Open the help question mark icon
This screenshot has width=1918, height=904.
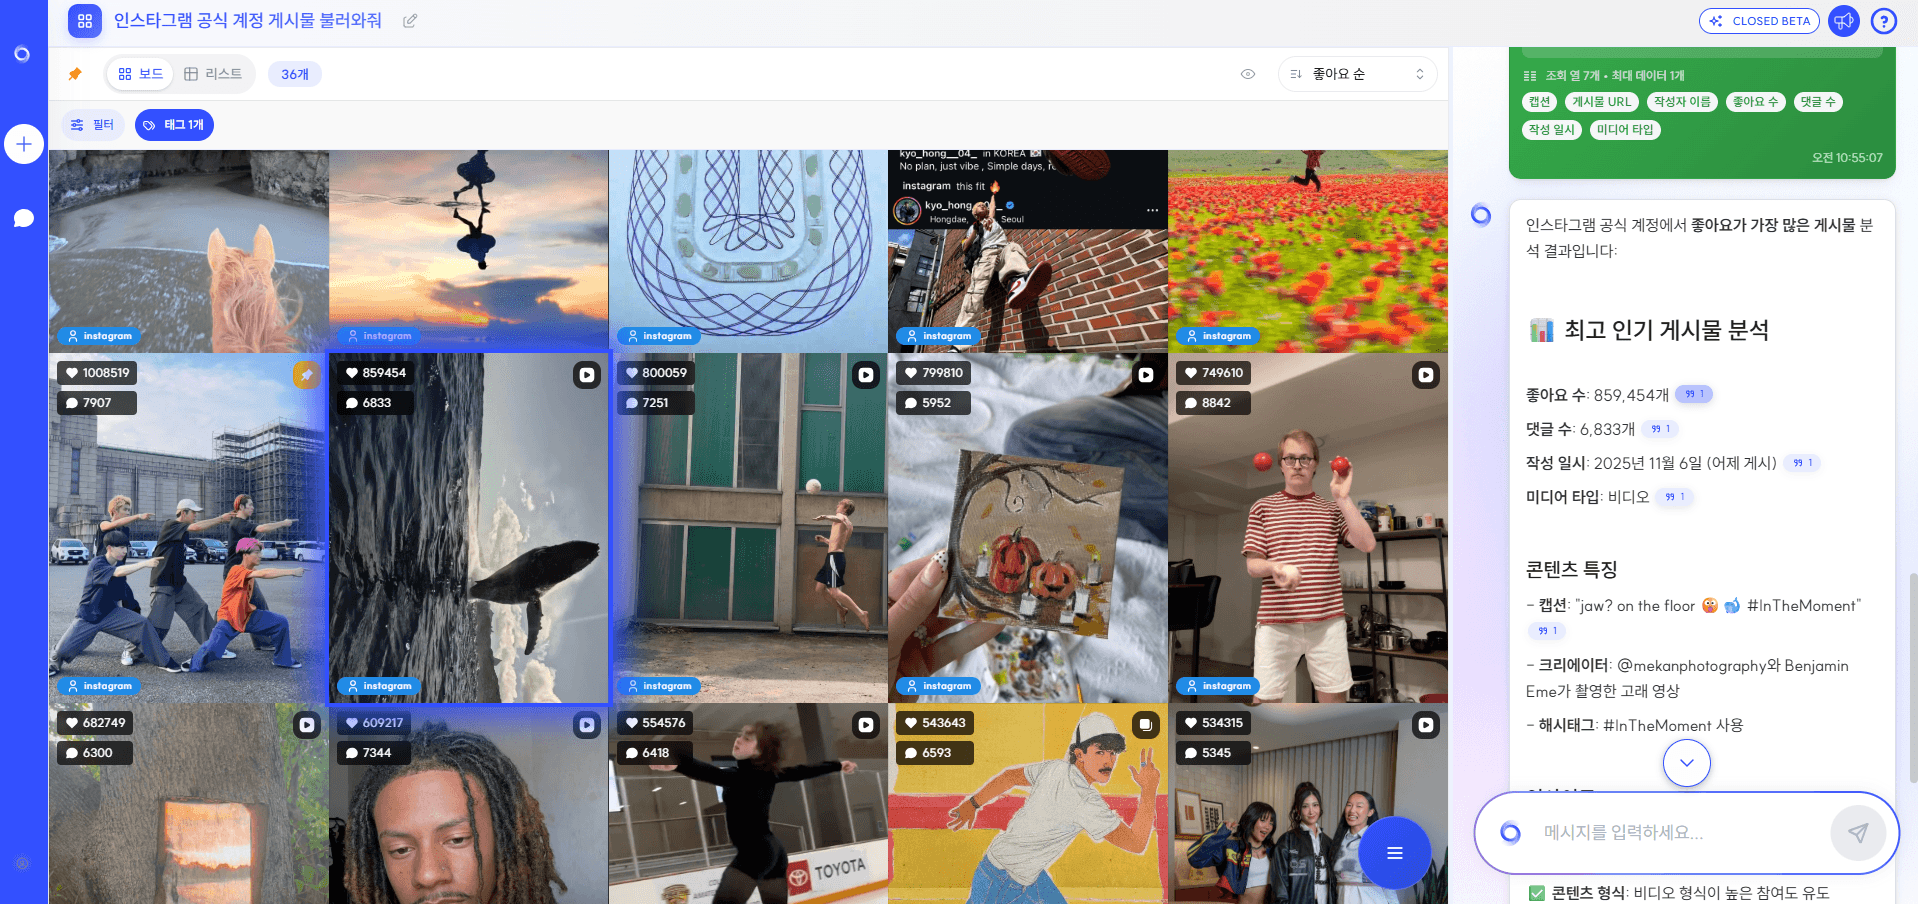point(1884,21)
